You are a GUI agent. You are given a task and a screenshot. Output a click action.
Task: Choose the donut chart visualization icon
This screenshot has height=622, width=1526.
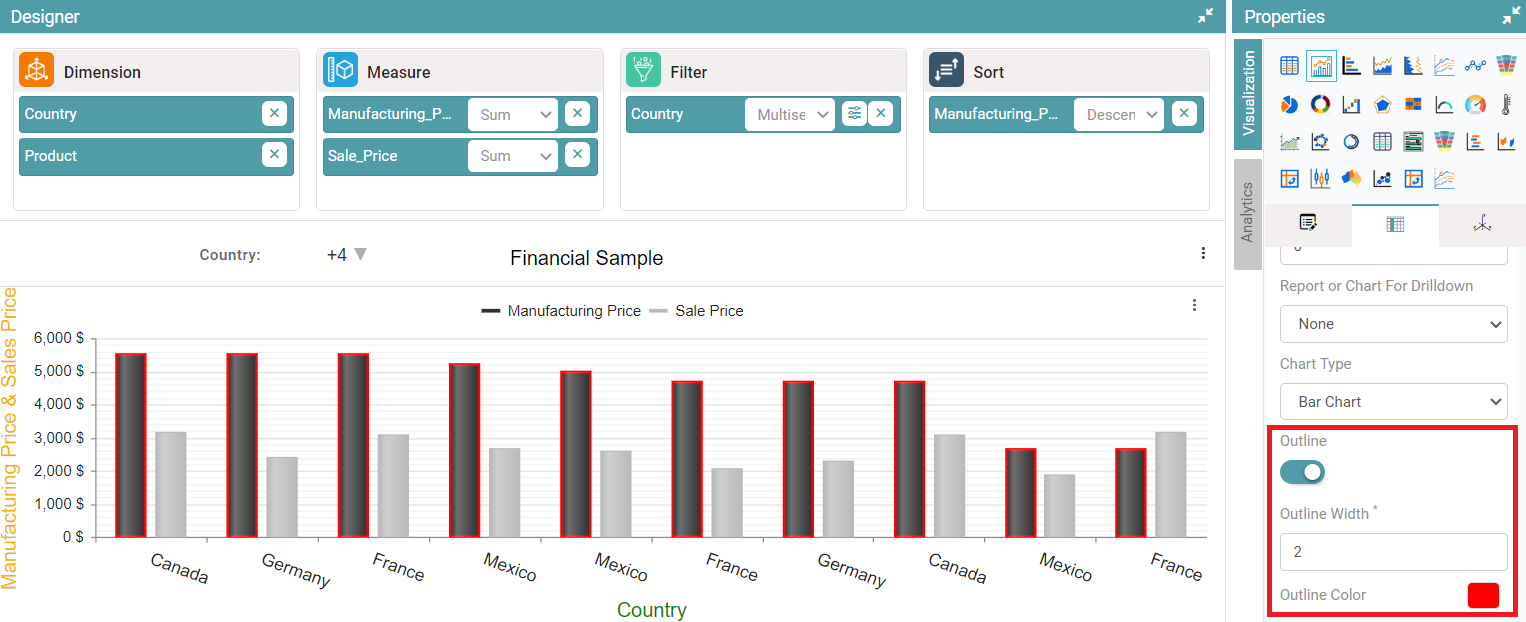(x=1321, y=104)
